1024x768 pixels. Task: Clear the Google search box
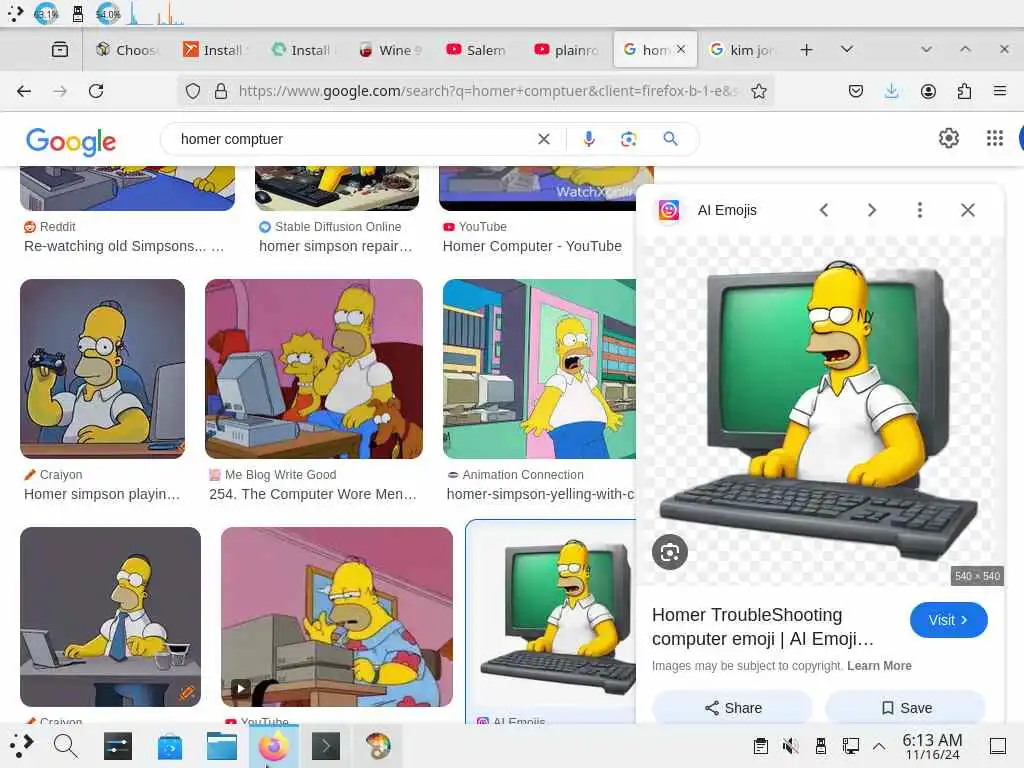click(x=543, y=139)
